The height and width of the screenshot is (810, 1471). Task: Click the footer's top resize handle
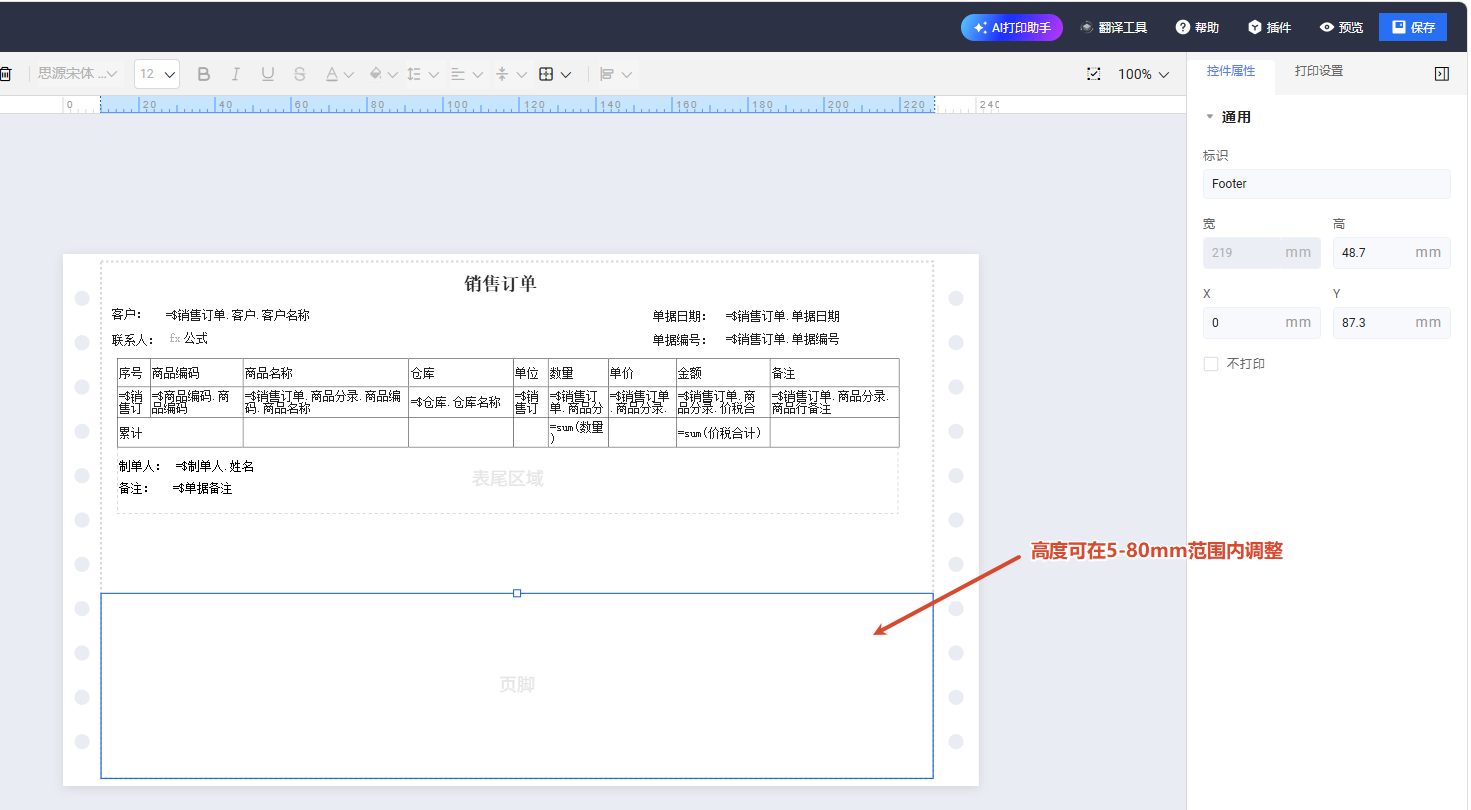(x=517, y=593)
